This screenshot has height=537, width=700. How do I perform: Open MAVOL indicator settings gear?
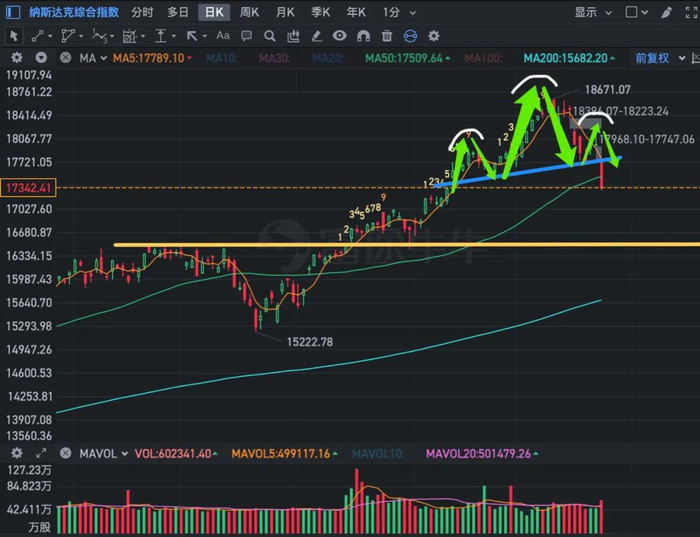point(17,454)
